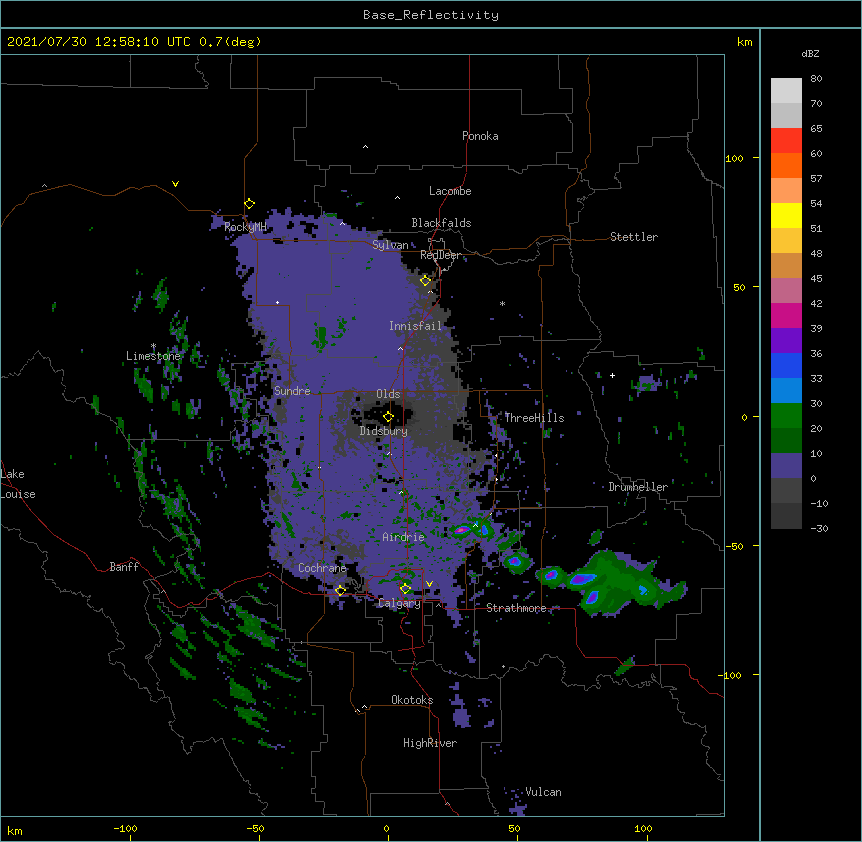
Task: Click the Banff town label
Action: coord(124,567)
